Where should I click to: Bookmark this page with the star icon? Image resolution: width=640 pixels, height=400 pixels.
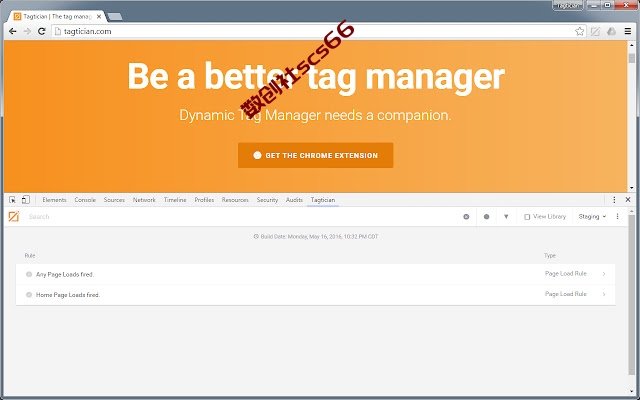[x=579, y=31]
